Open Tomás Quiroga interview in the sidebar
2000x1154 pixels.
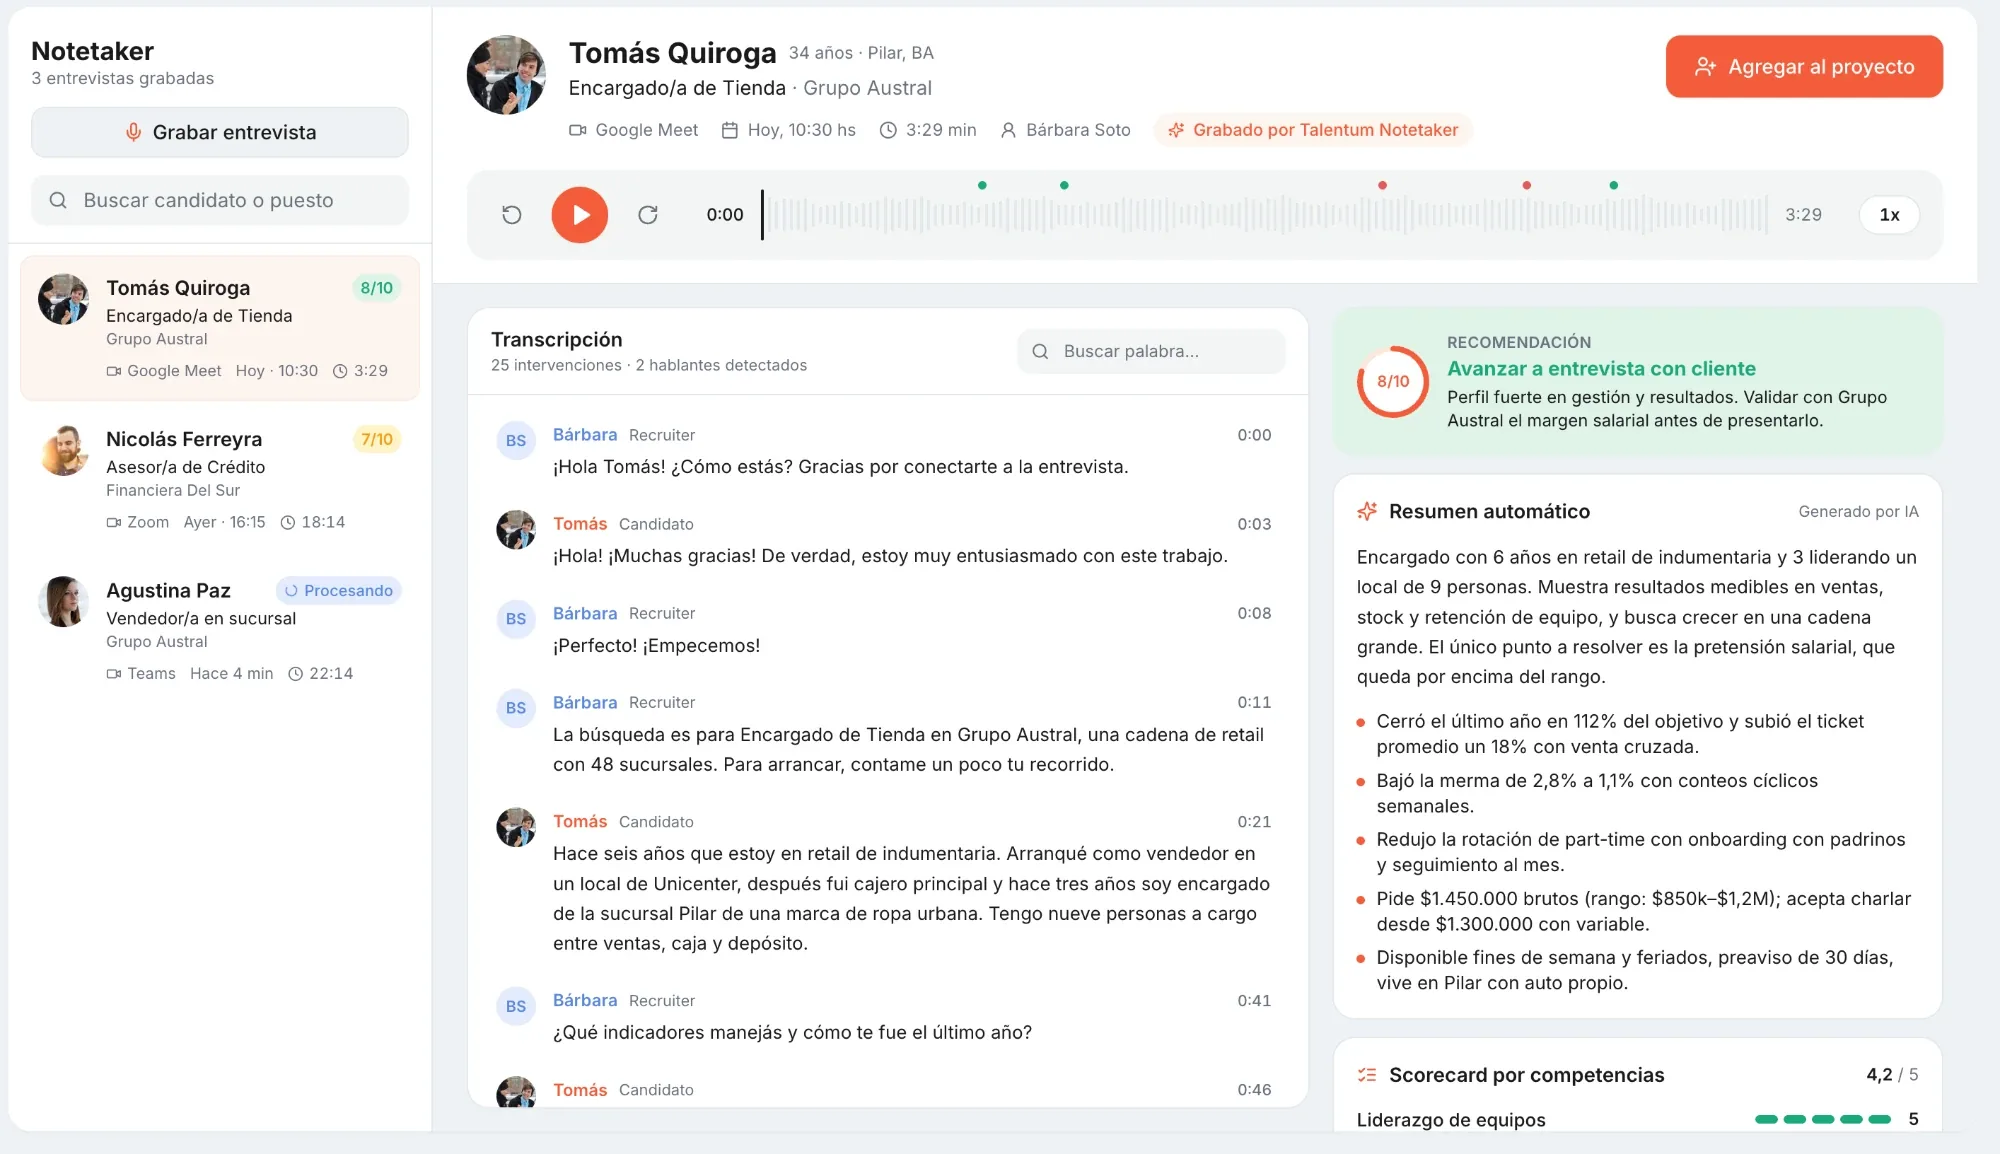tap(220, 327)
